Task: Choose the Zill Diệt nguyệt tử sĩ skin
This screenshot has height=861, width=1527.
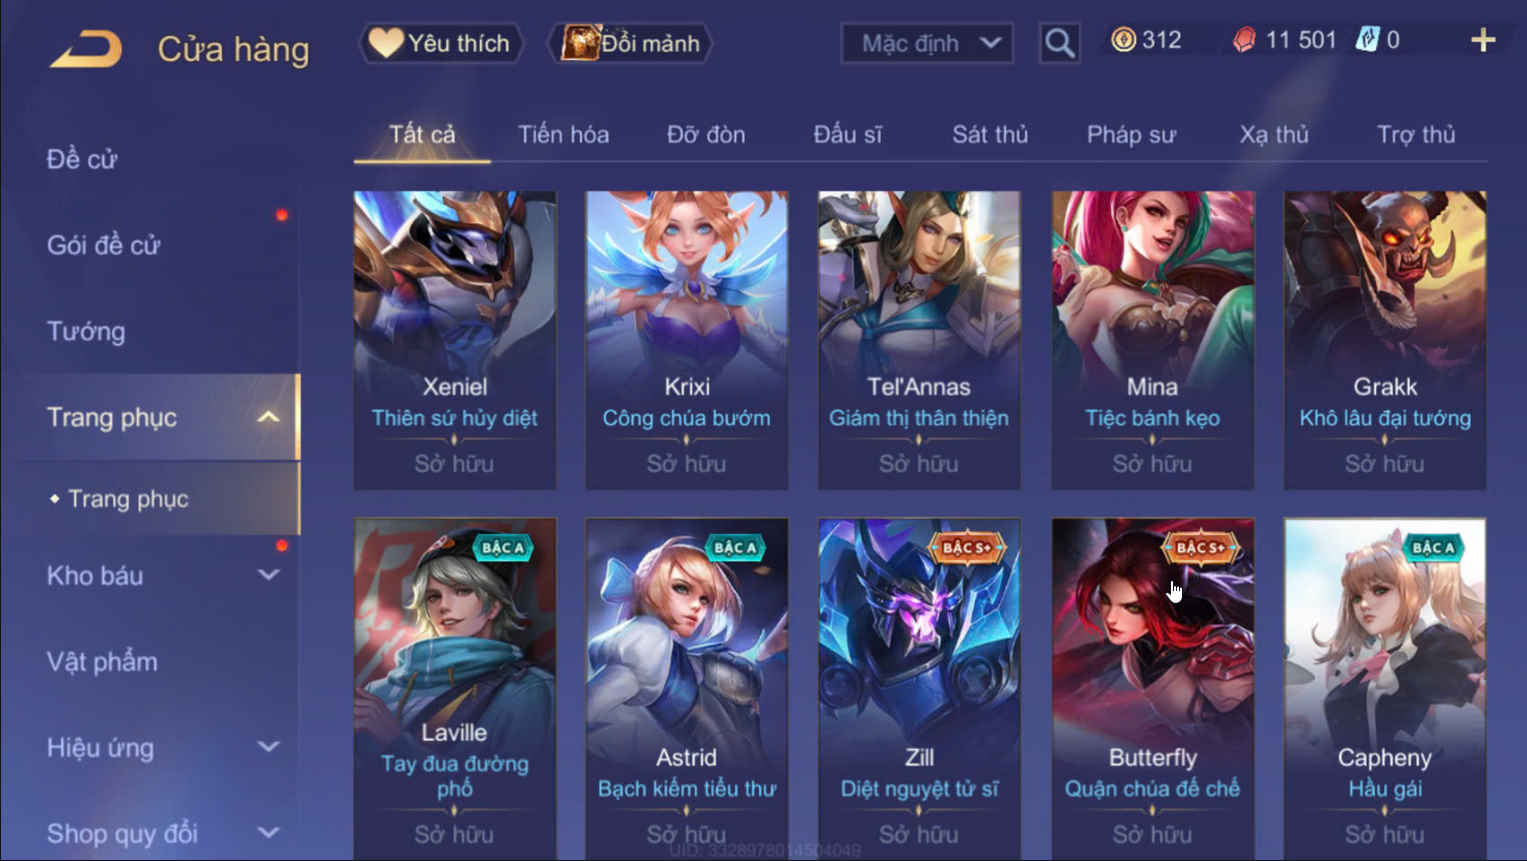Action: point(919,688)
